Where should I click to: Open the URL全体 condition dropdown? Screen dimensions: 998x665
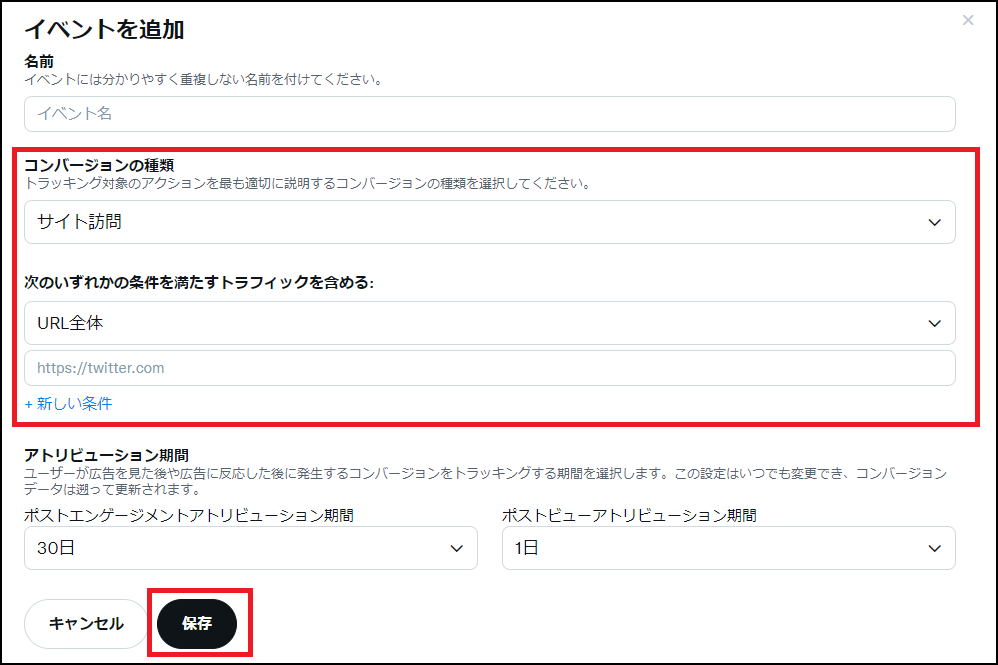pos(489,323)
